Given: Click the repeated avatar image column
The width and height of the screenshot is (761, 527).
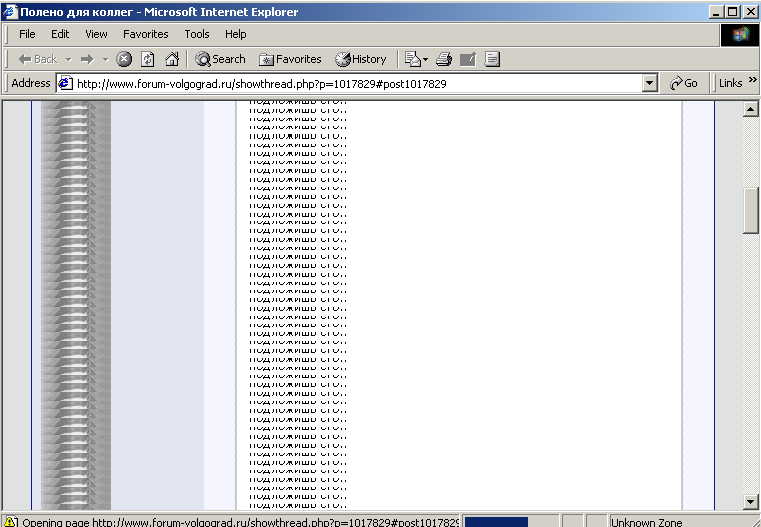Looking at the screenshot, I should [x=76, y=305].
